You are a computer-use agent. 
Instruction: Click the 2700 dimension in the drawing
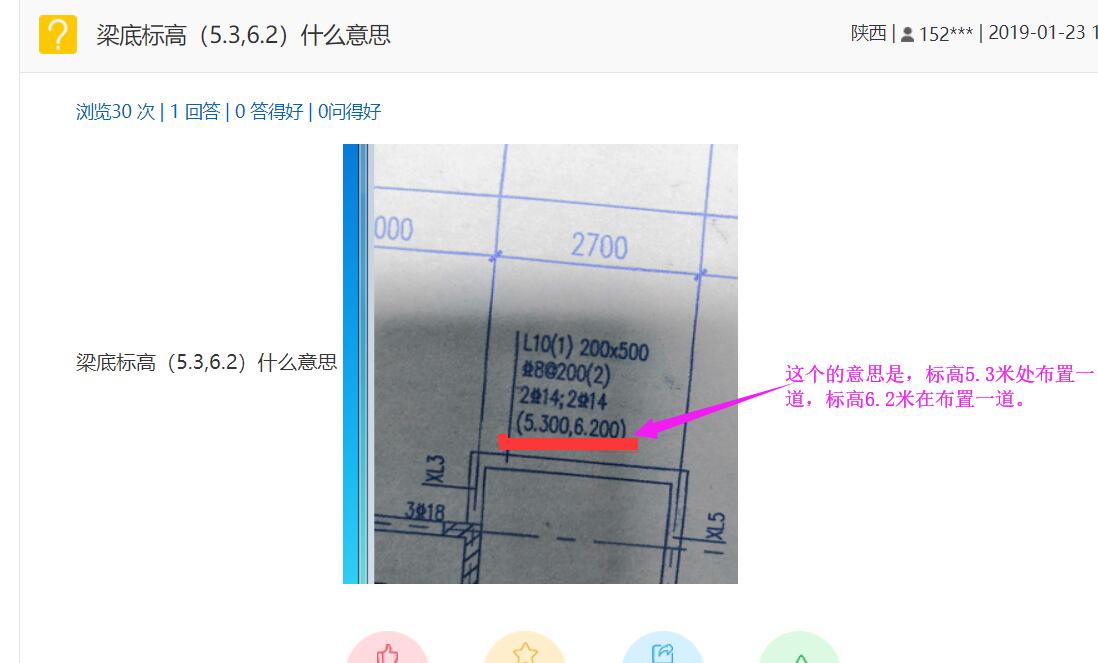[599, 246]
